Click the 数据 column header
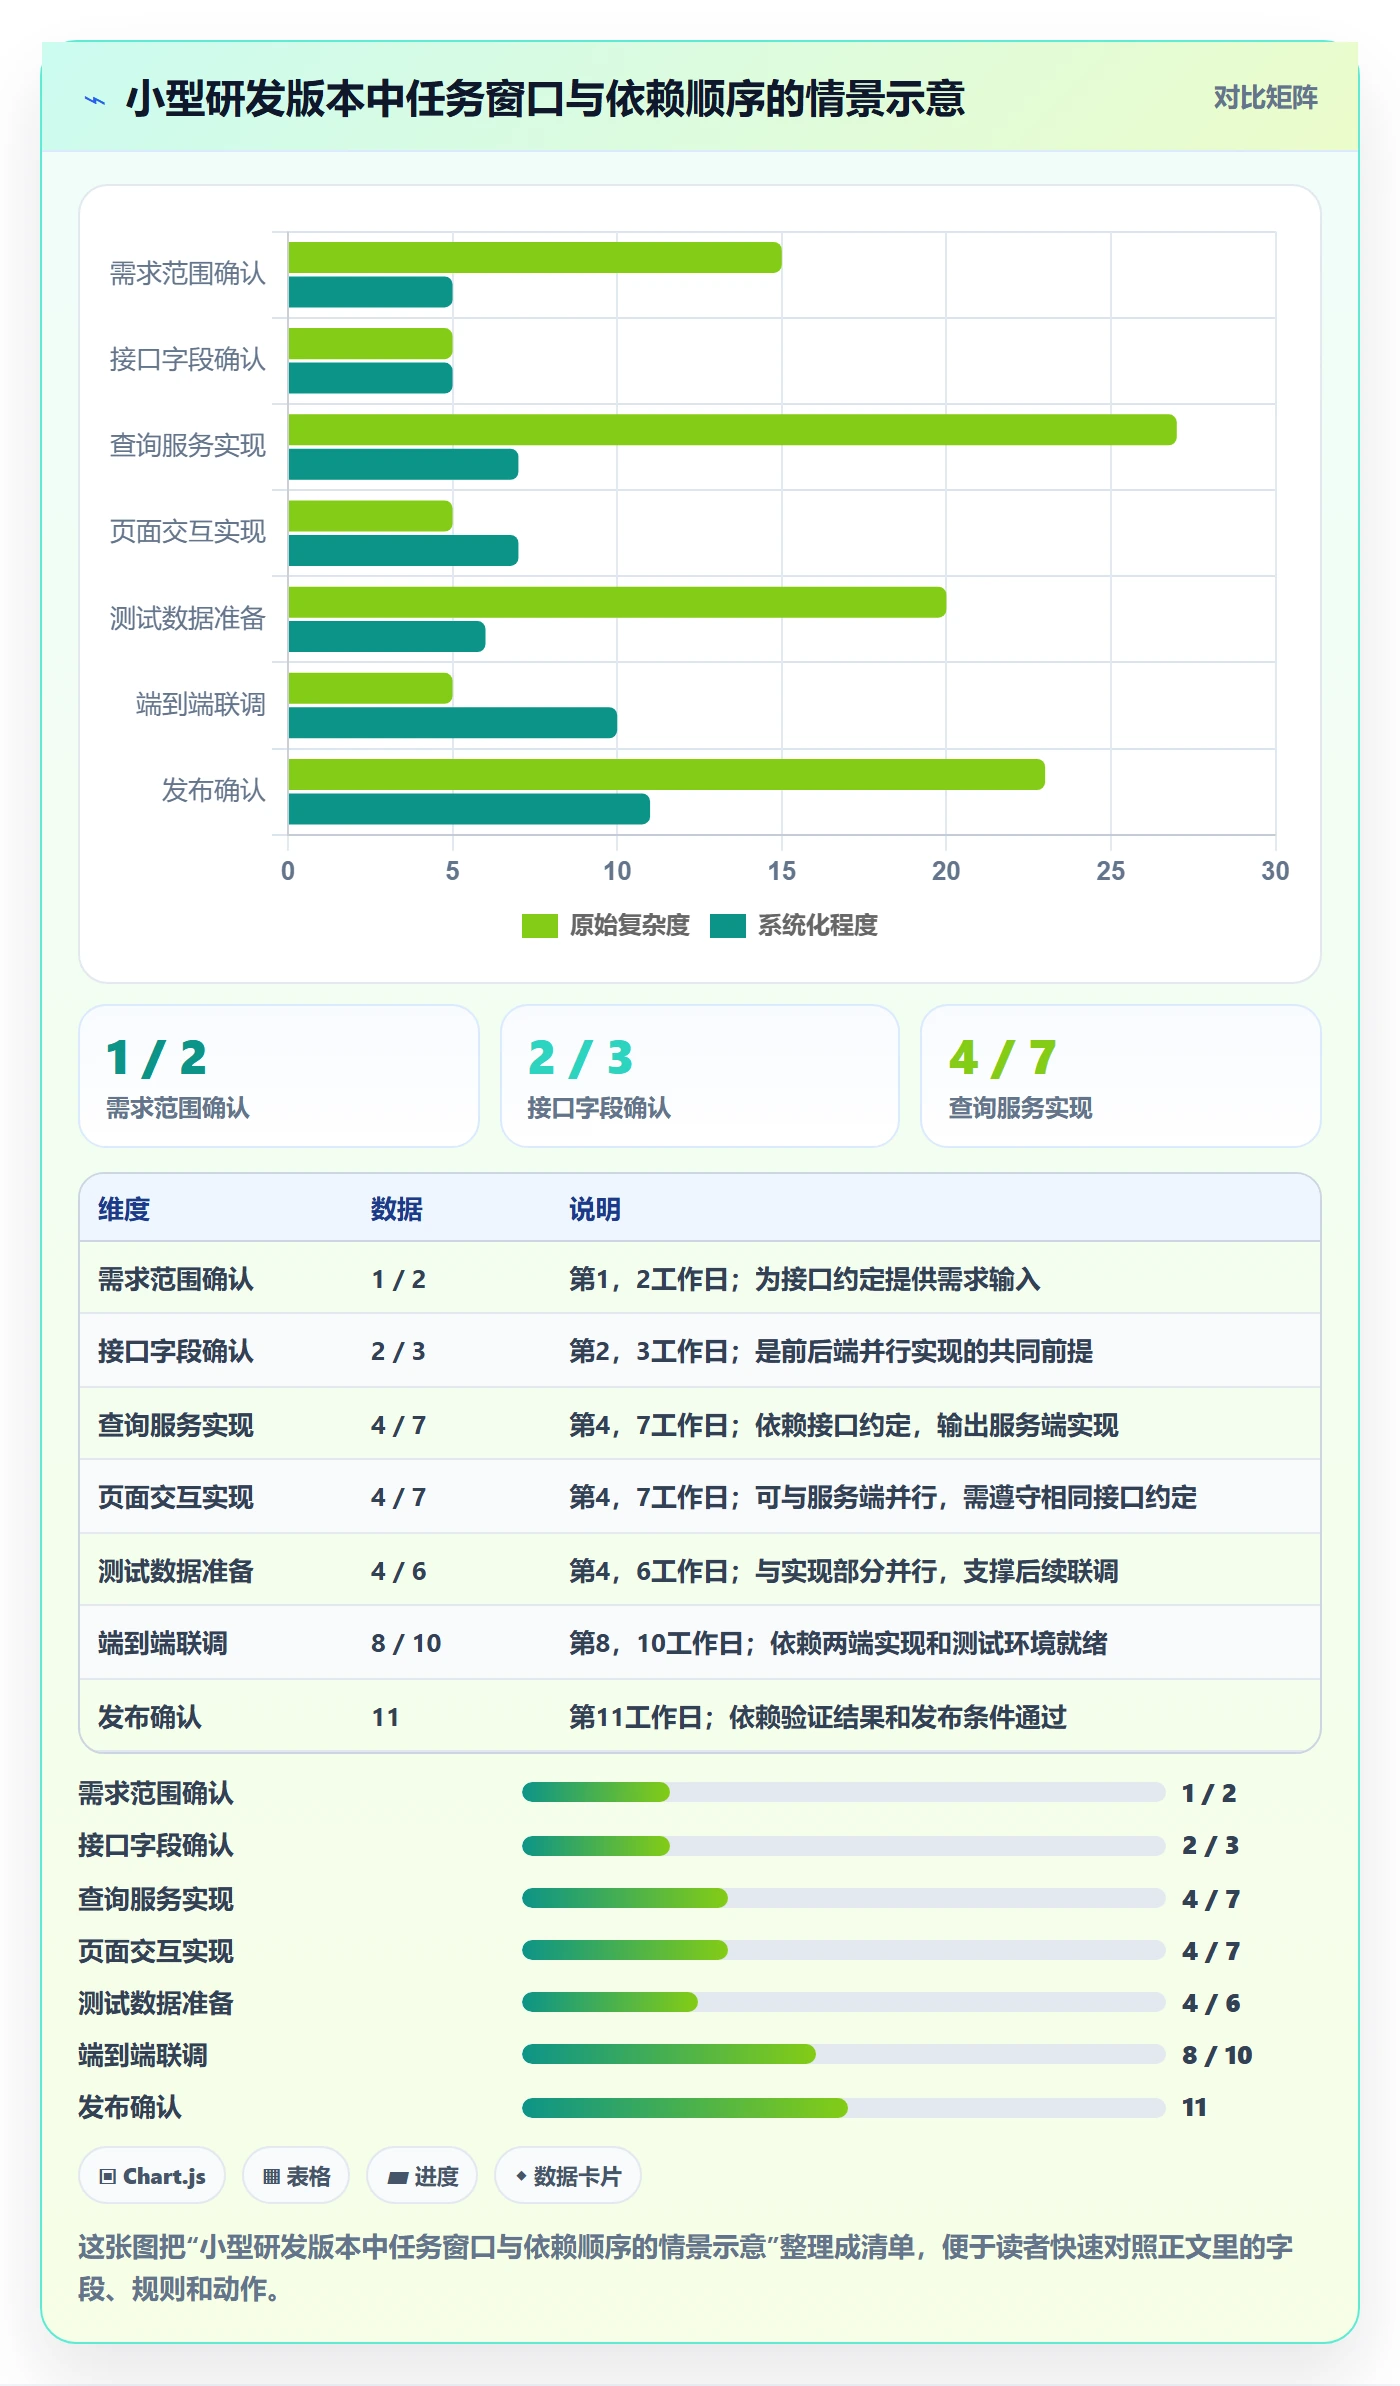Screen dimensions: 1400x2386 click(x=397, y=1209)
